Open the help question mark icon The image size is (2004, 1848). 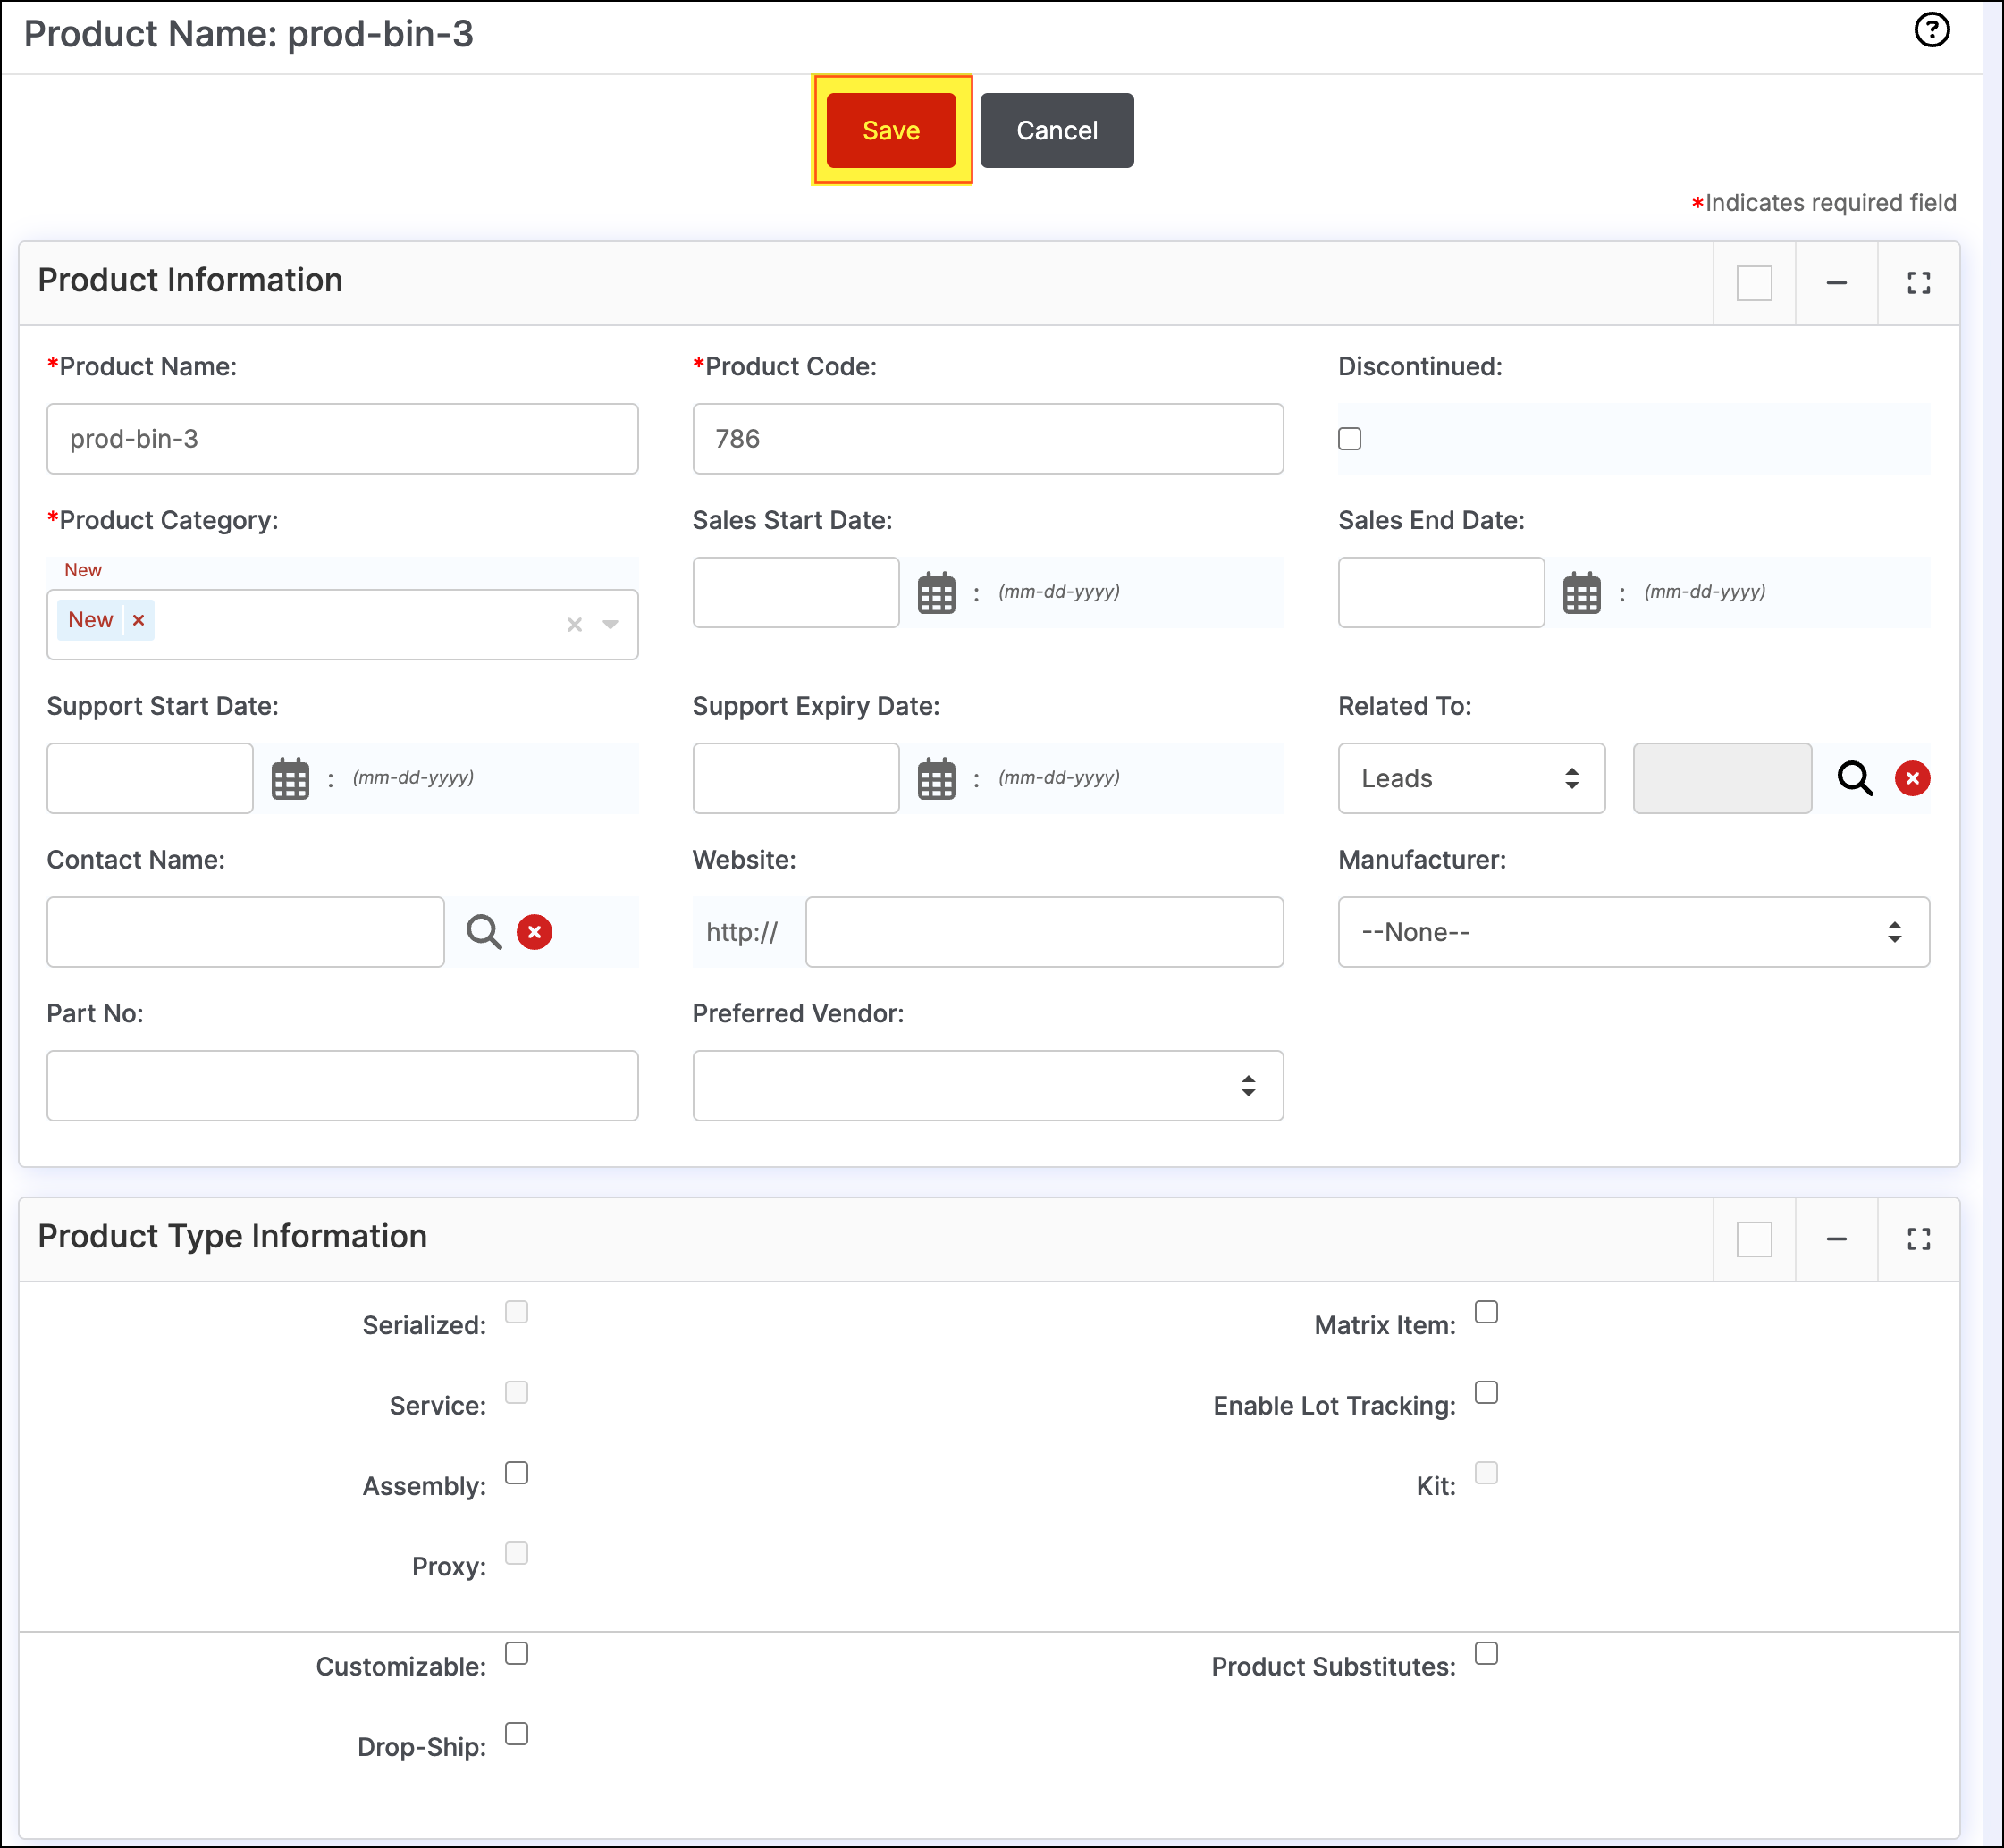click(1931, 30)
